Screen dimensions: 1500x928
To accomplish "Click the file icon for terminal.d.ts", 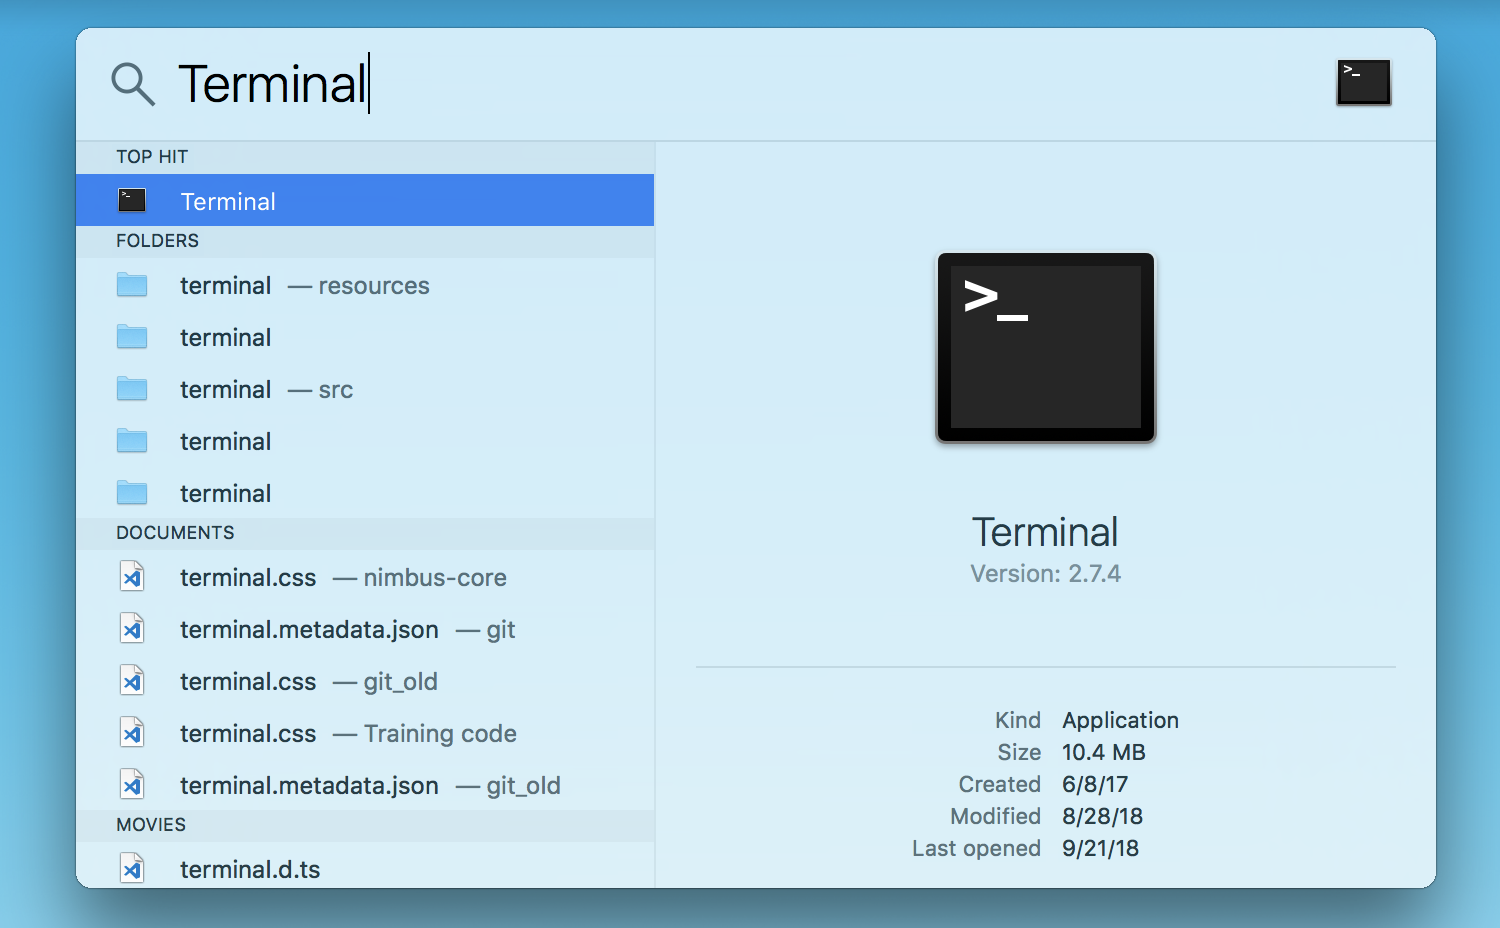I will pos(132,869).
